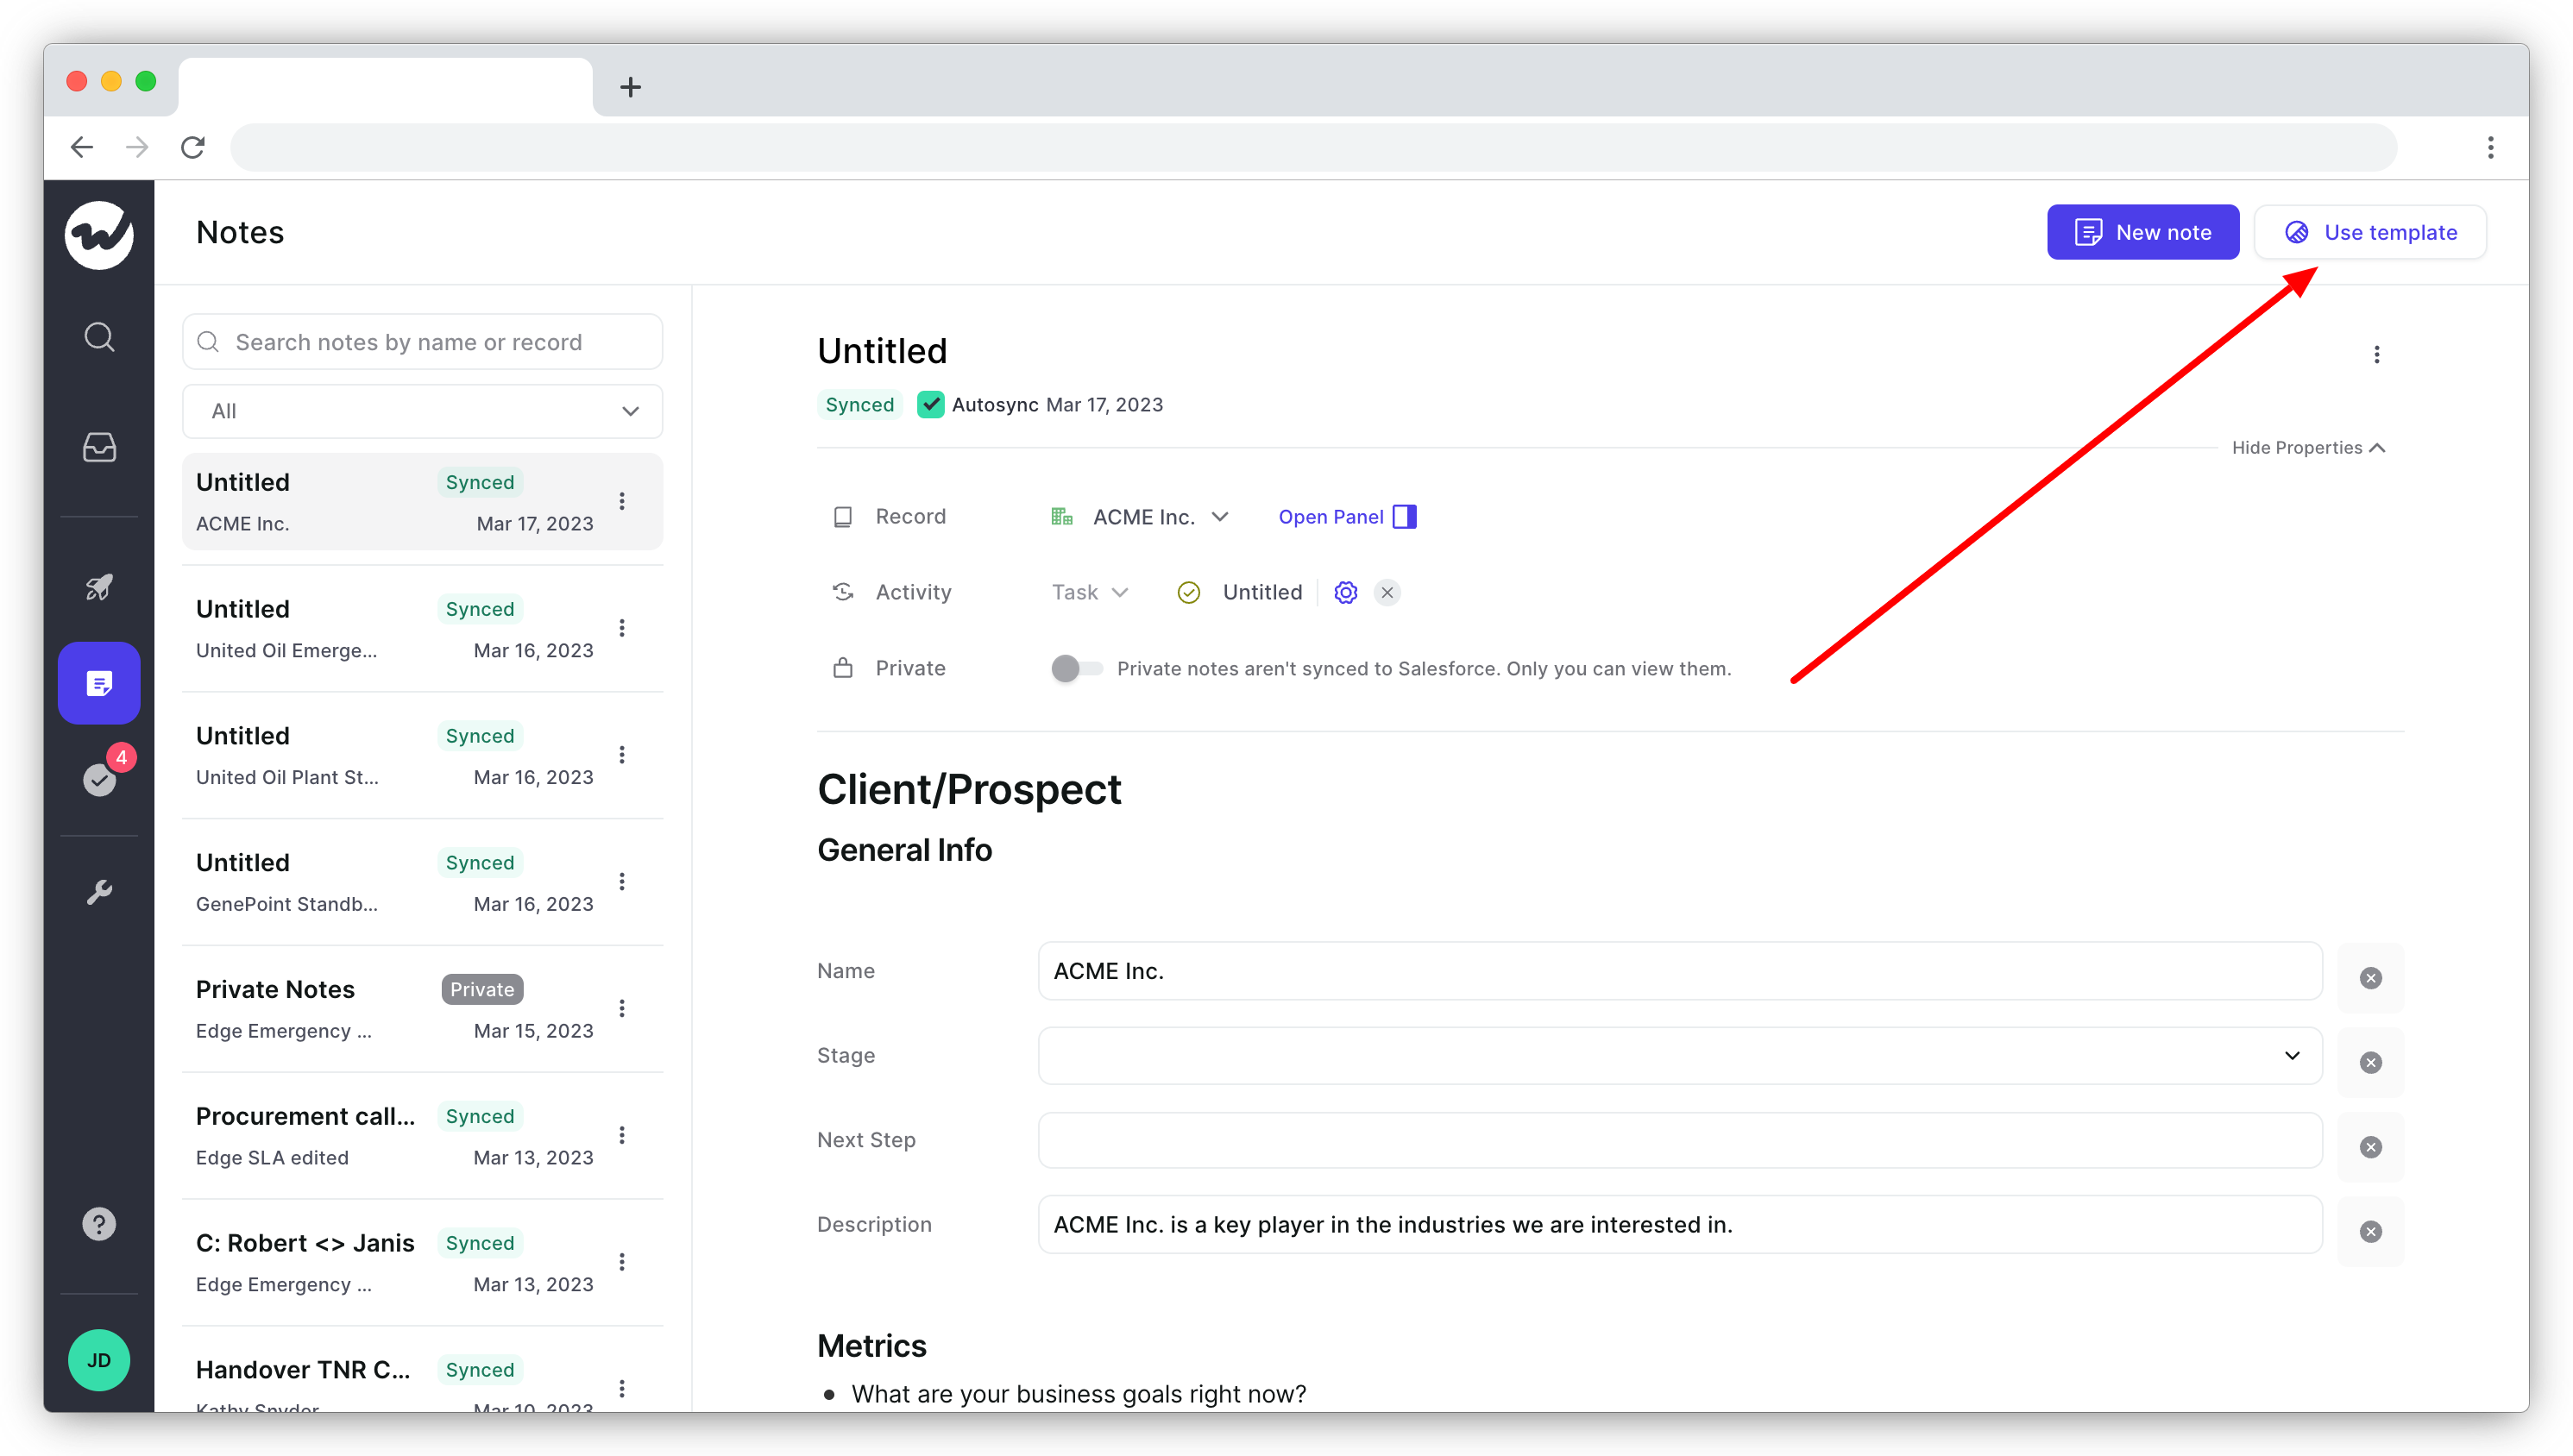Open the All notes filter dropdown
The height and width of the screenshot is (1456, 2573).
point(422,411)
